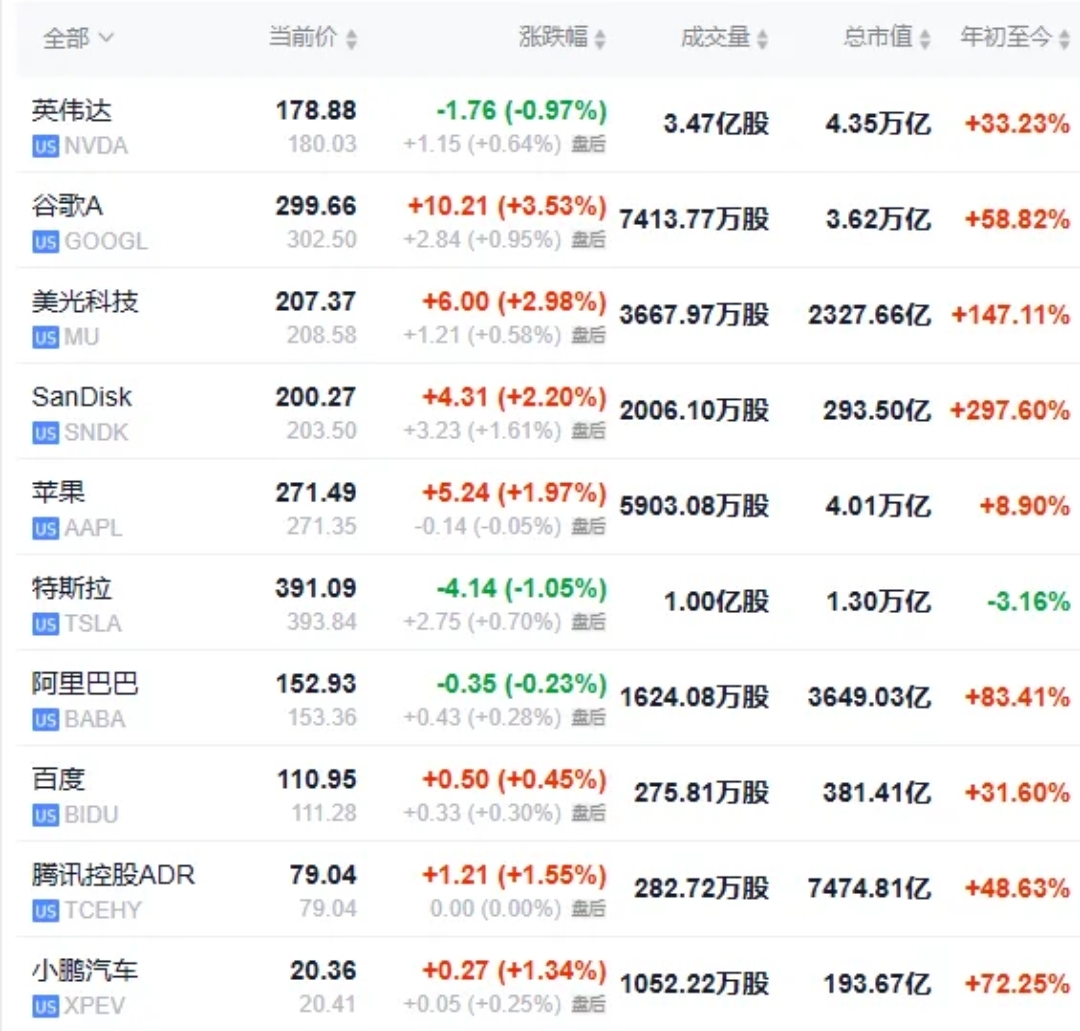The image size is (1080, 1031).
Task: Click the AAPL ticker symbol
Action: [93, 528]
